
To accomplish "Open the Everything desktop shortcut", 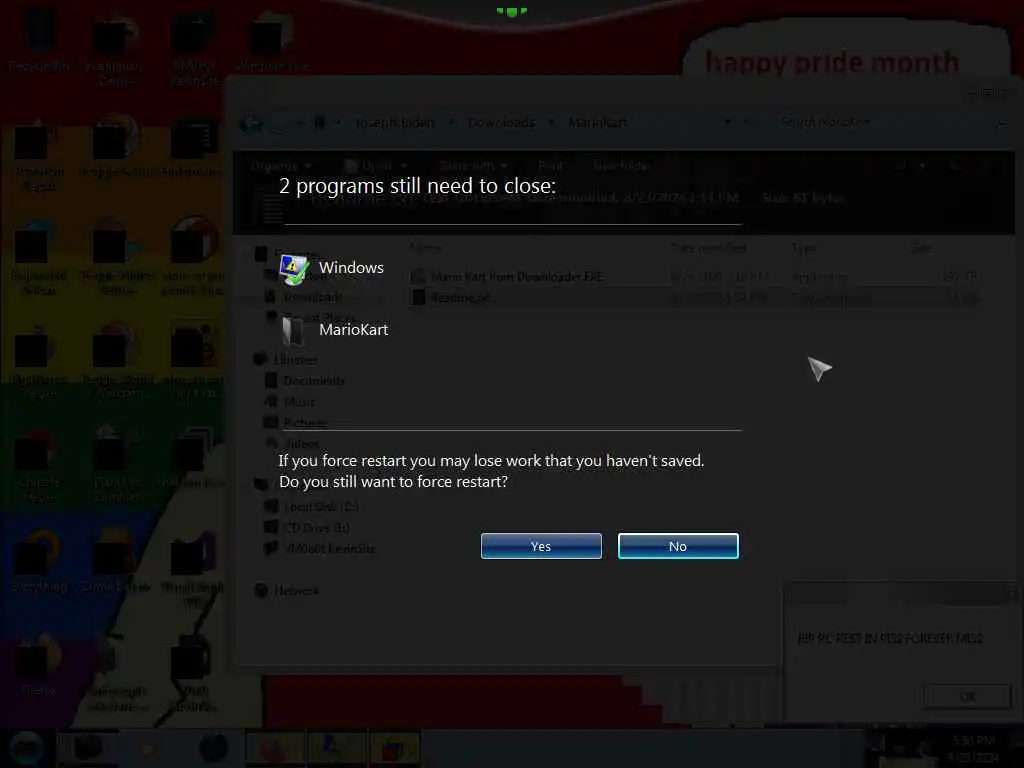I will [39, 563].
